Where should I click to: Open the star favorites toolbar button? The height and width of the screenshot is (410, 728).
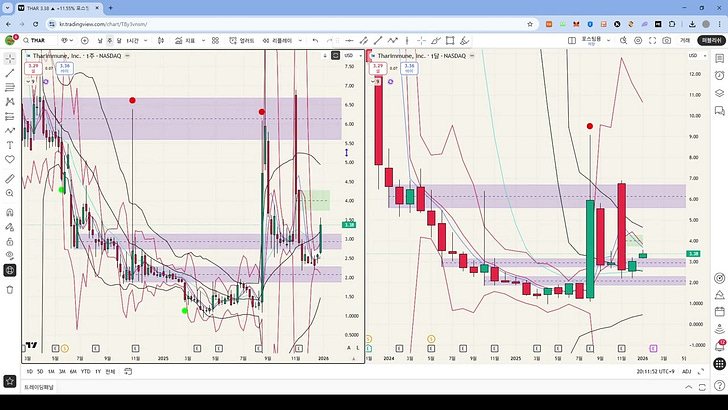pyautogui.click(x=10, y=381)
